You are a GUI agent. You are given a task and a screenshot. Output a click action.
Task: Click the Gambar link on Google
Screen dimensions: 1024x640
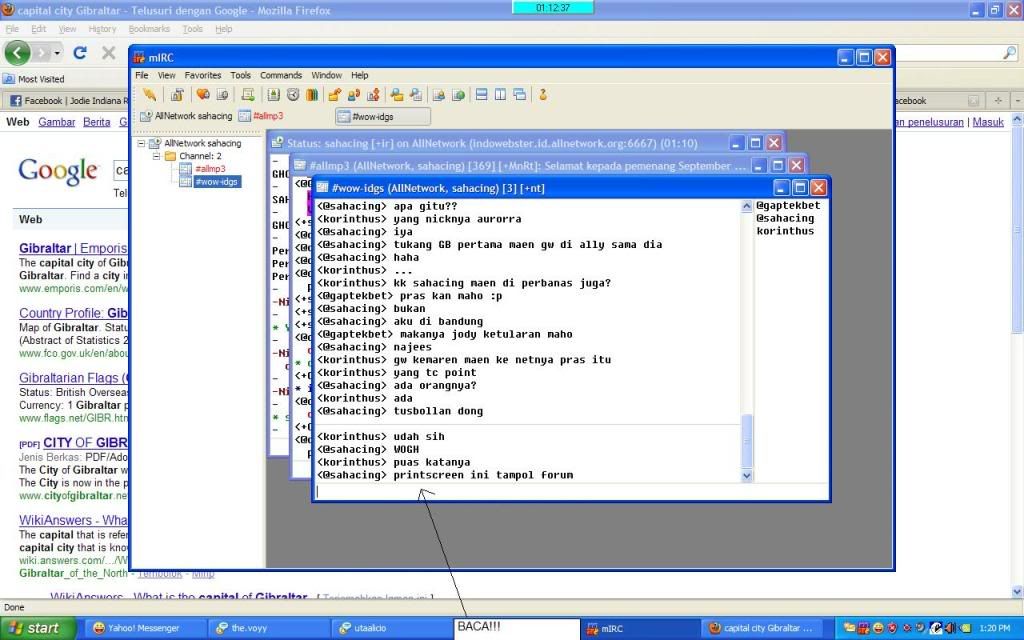56,122
